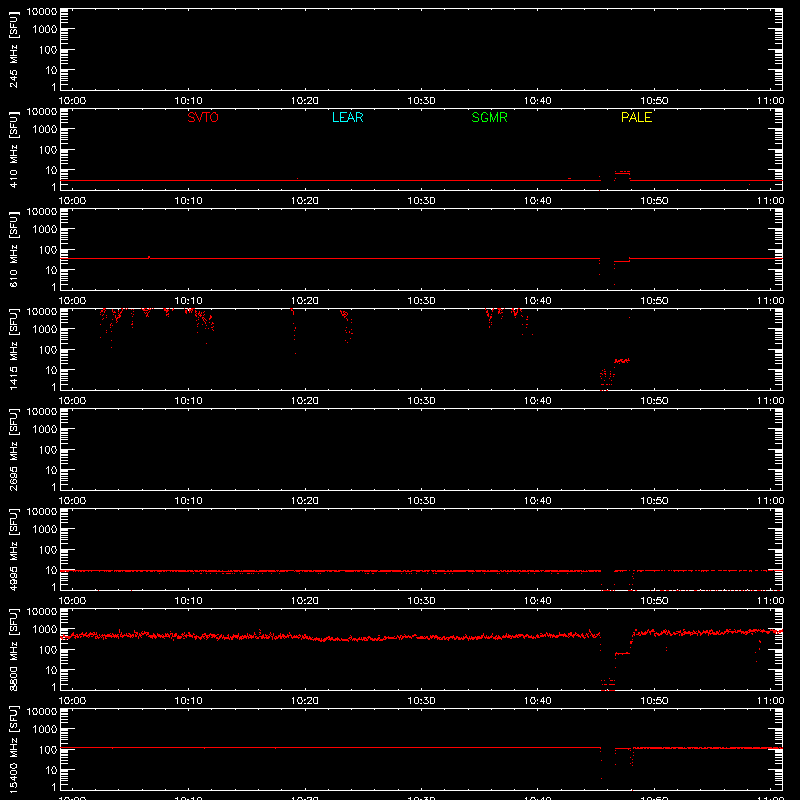
Task: Click the 1000 tick label of 410 MHz panel
Action: click(x=45, y=130)
